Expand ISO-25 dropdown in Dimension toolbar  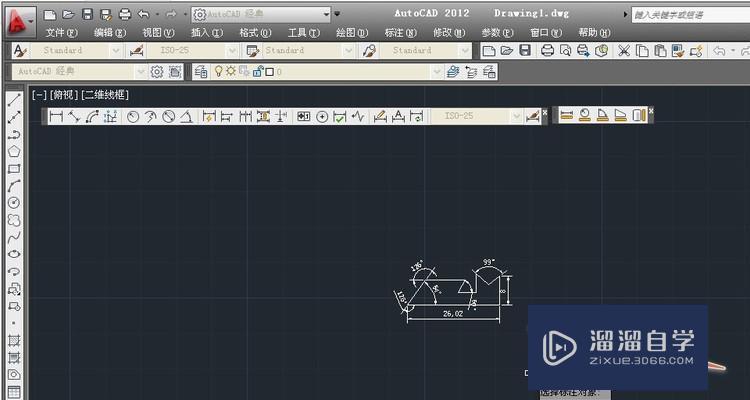pos(516,116)
